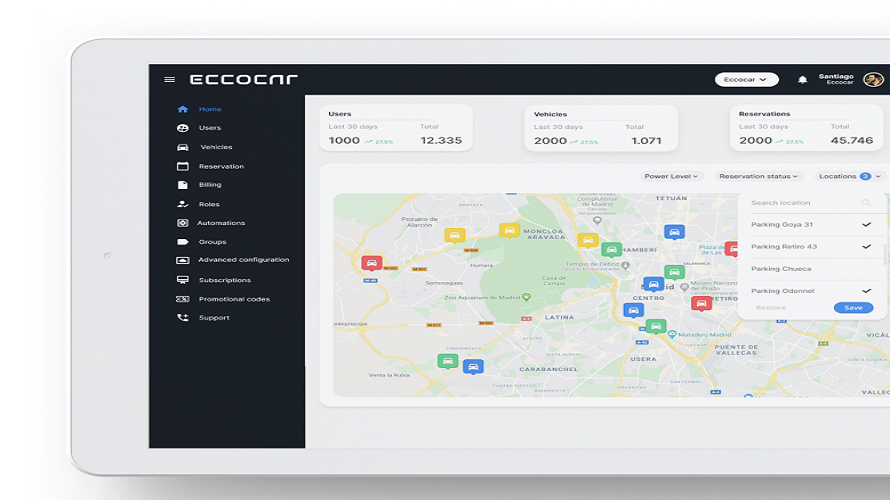Open Advanced configuration menu item
The width and height of the screenshot is (890, 500).
point(244,260)
